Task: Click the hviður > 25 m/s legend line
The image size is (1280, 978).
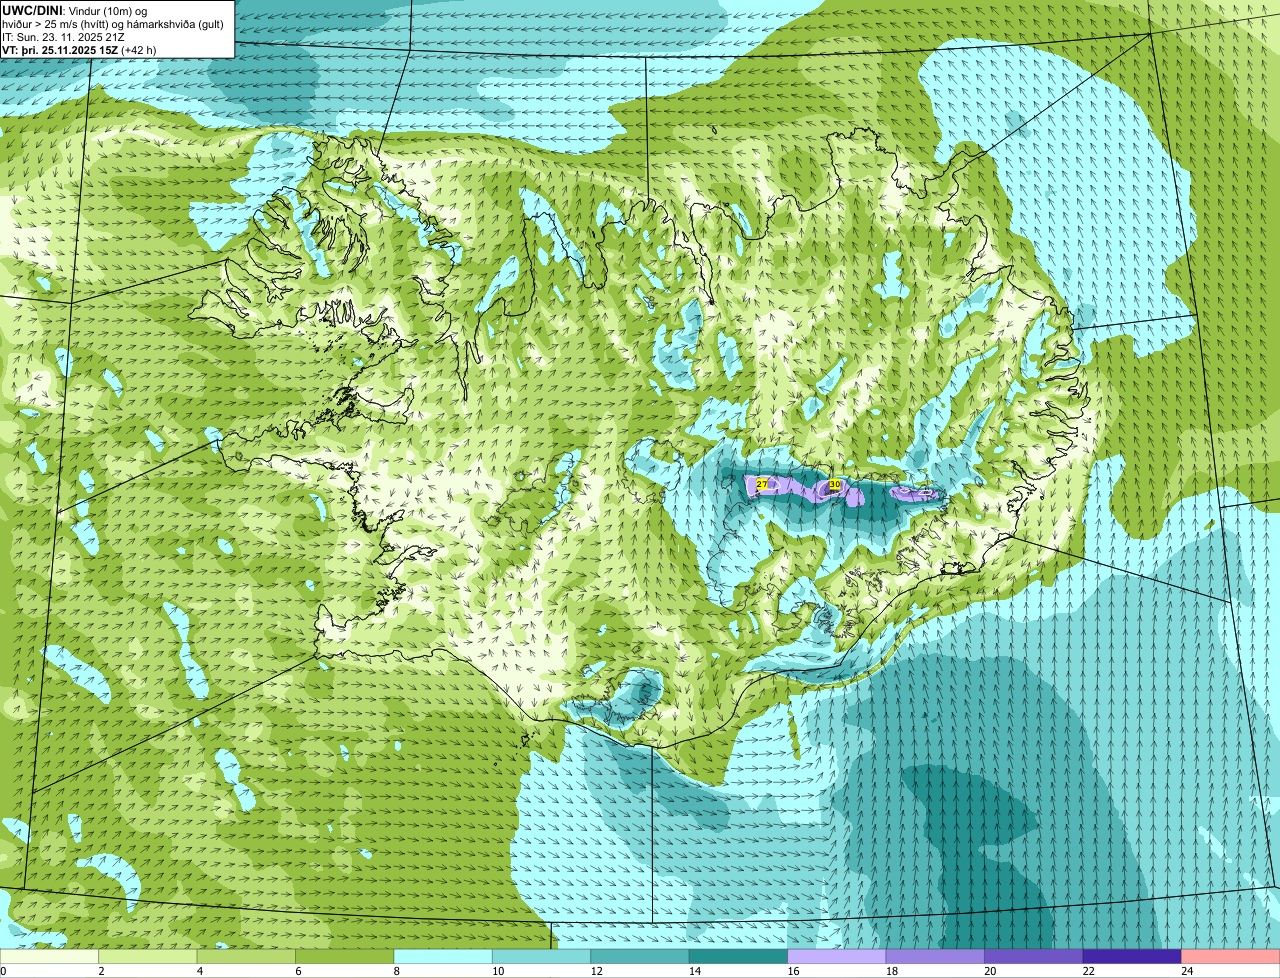Action: click(113, 24)
